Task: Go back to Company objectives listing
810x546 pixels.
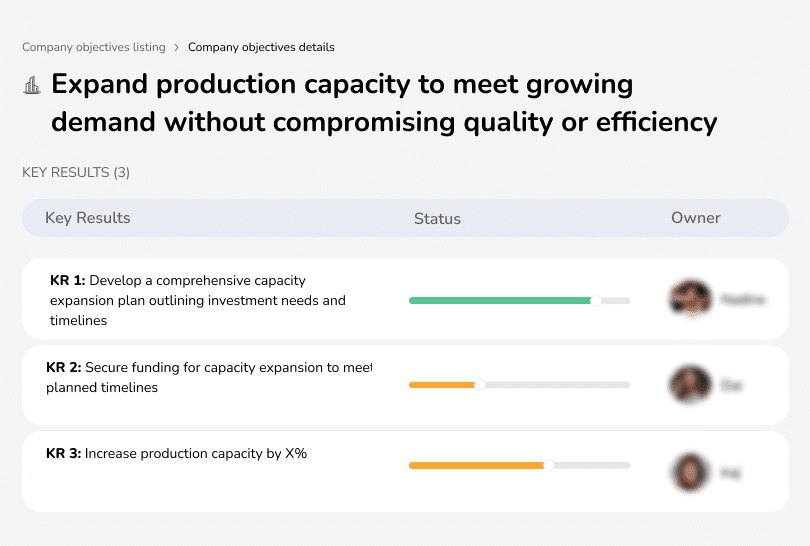Action: pos(94,47)
